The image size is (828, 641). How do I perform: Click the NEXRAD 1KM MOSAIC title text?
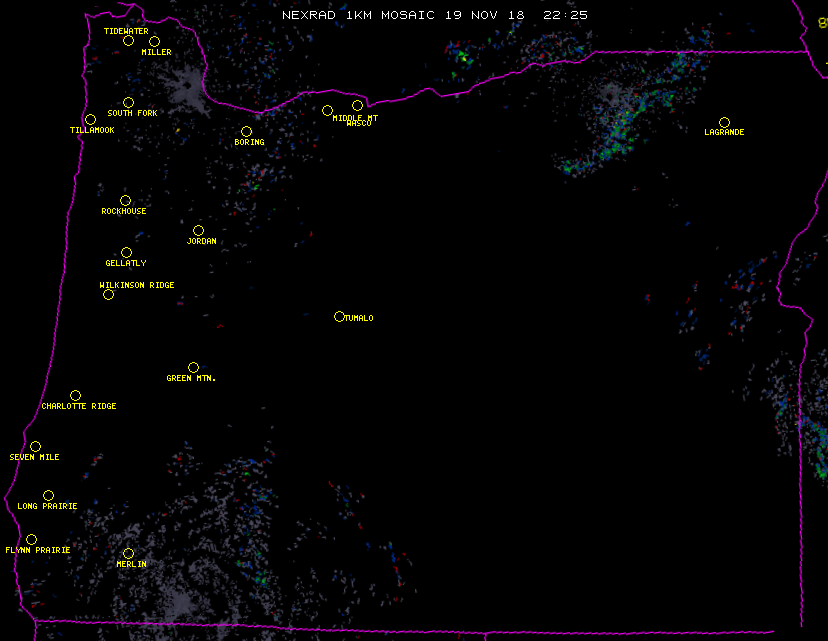[360, 15]
